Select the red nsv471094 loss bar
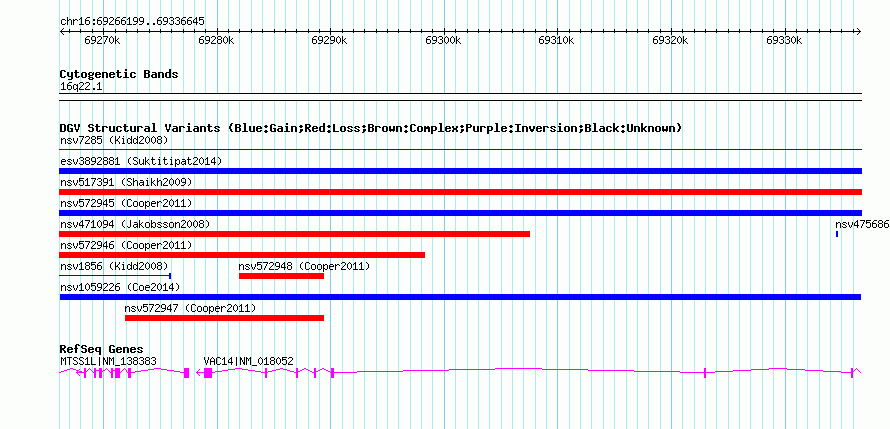890x429 pixels. click(295, 234)
